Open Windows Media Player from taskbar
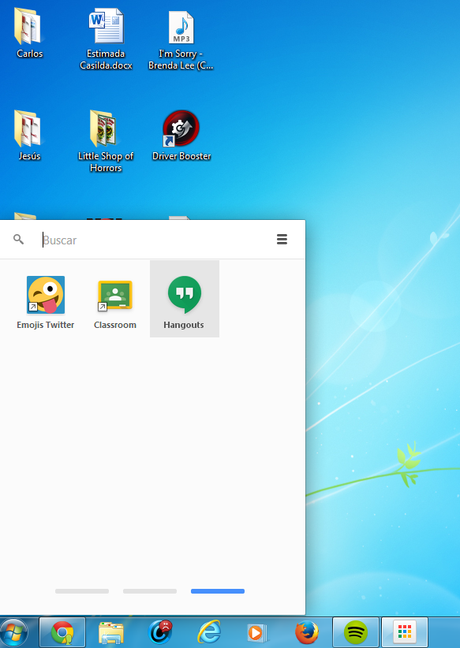Screen dimensions: 460x648 tap(257, 633)
